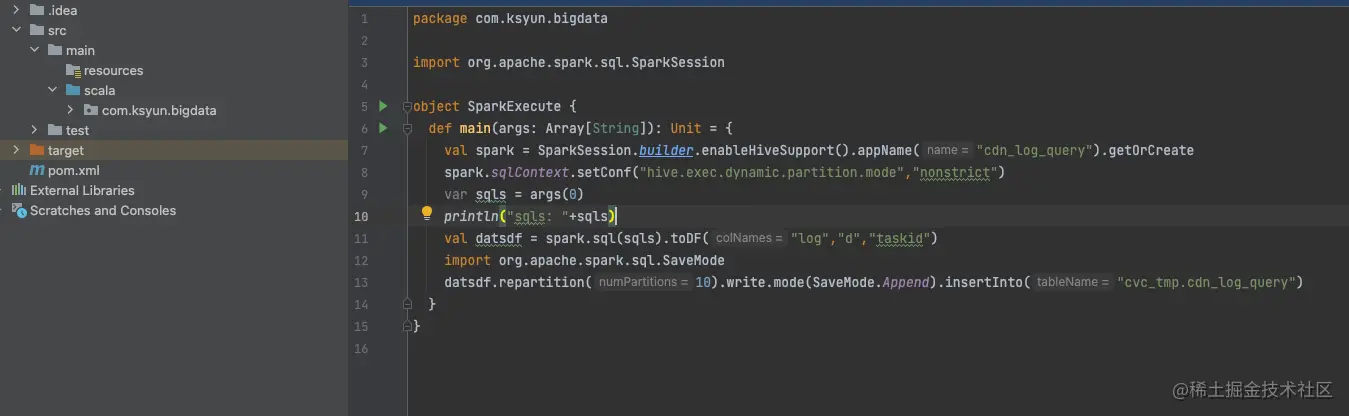Click line number 16 in the gutter
Viewport: 1349px width, 416px height.
[x=362, y=348]
